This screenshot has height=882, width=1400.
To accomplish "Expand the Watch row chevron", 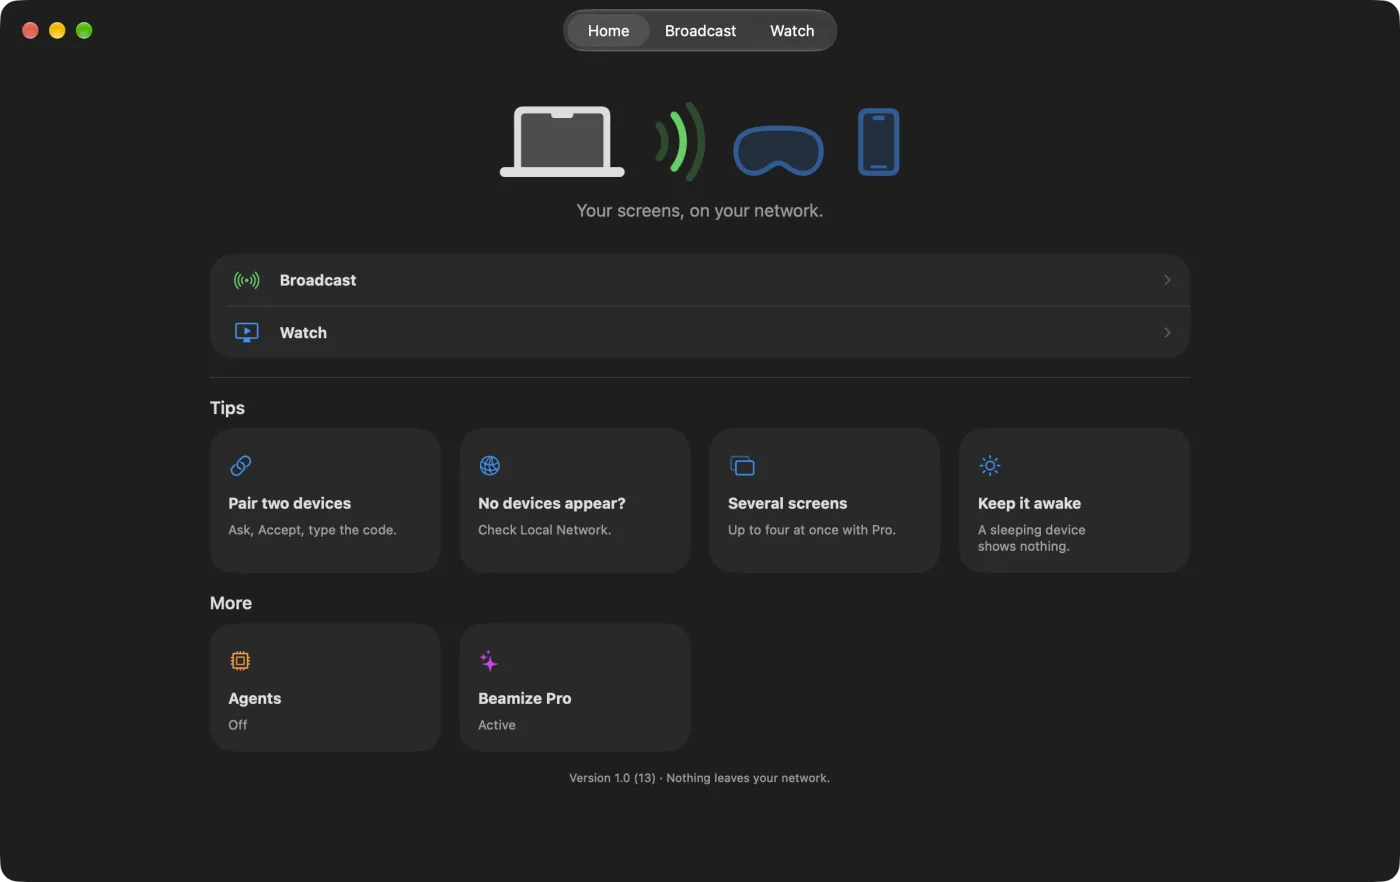I will coord(1167,332).
